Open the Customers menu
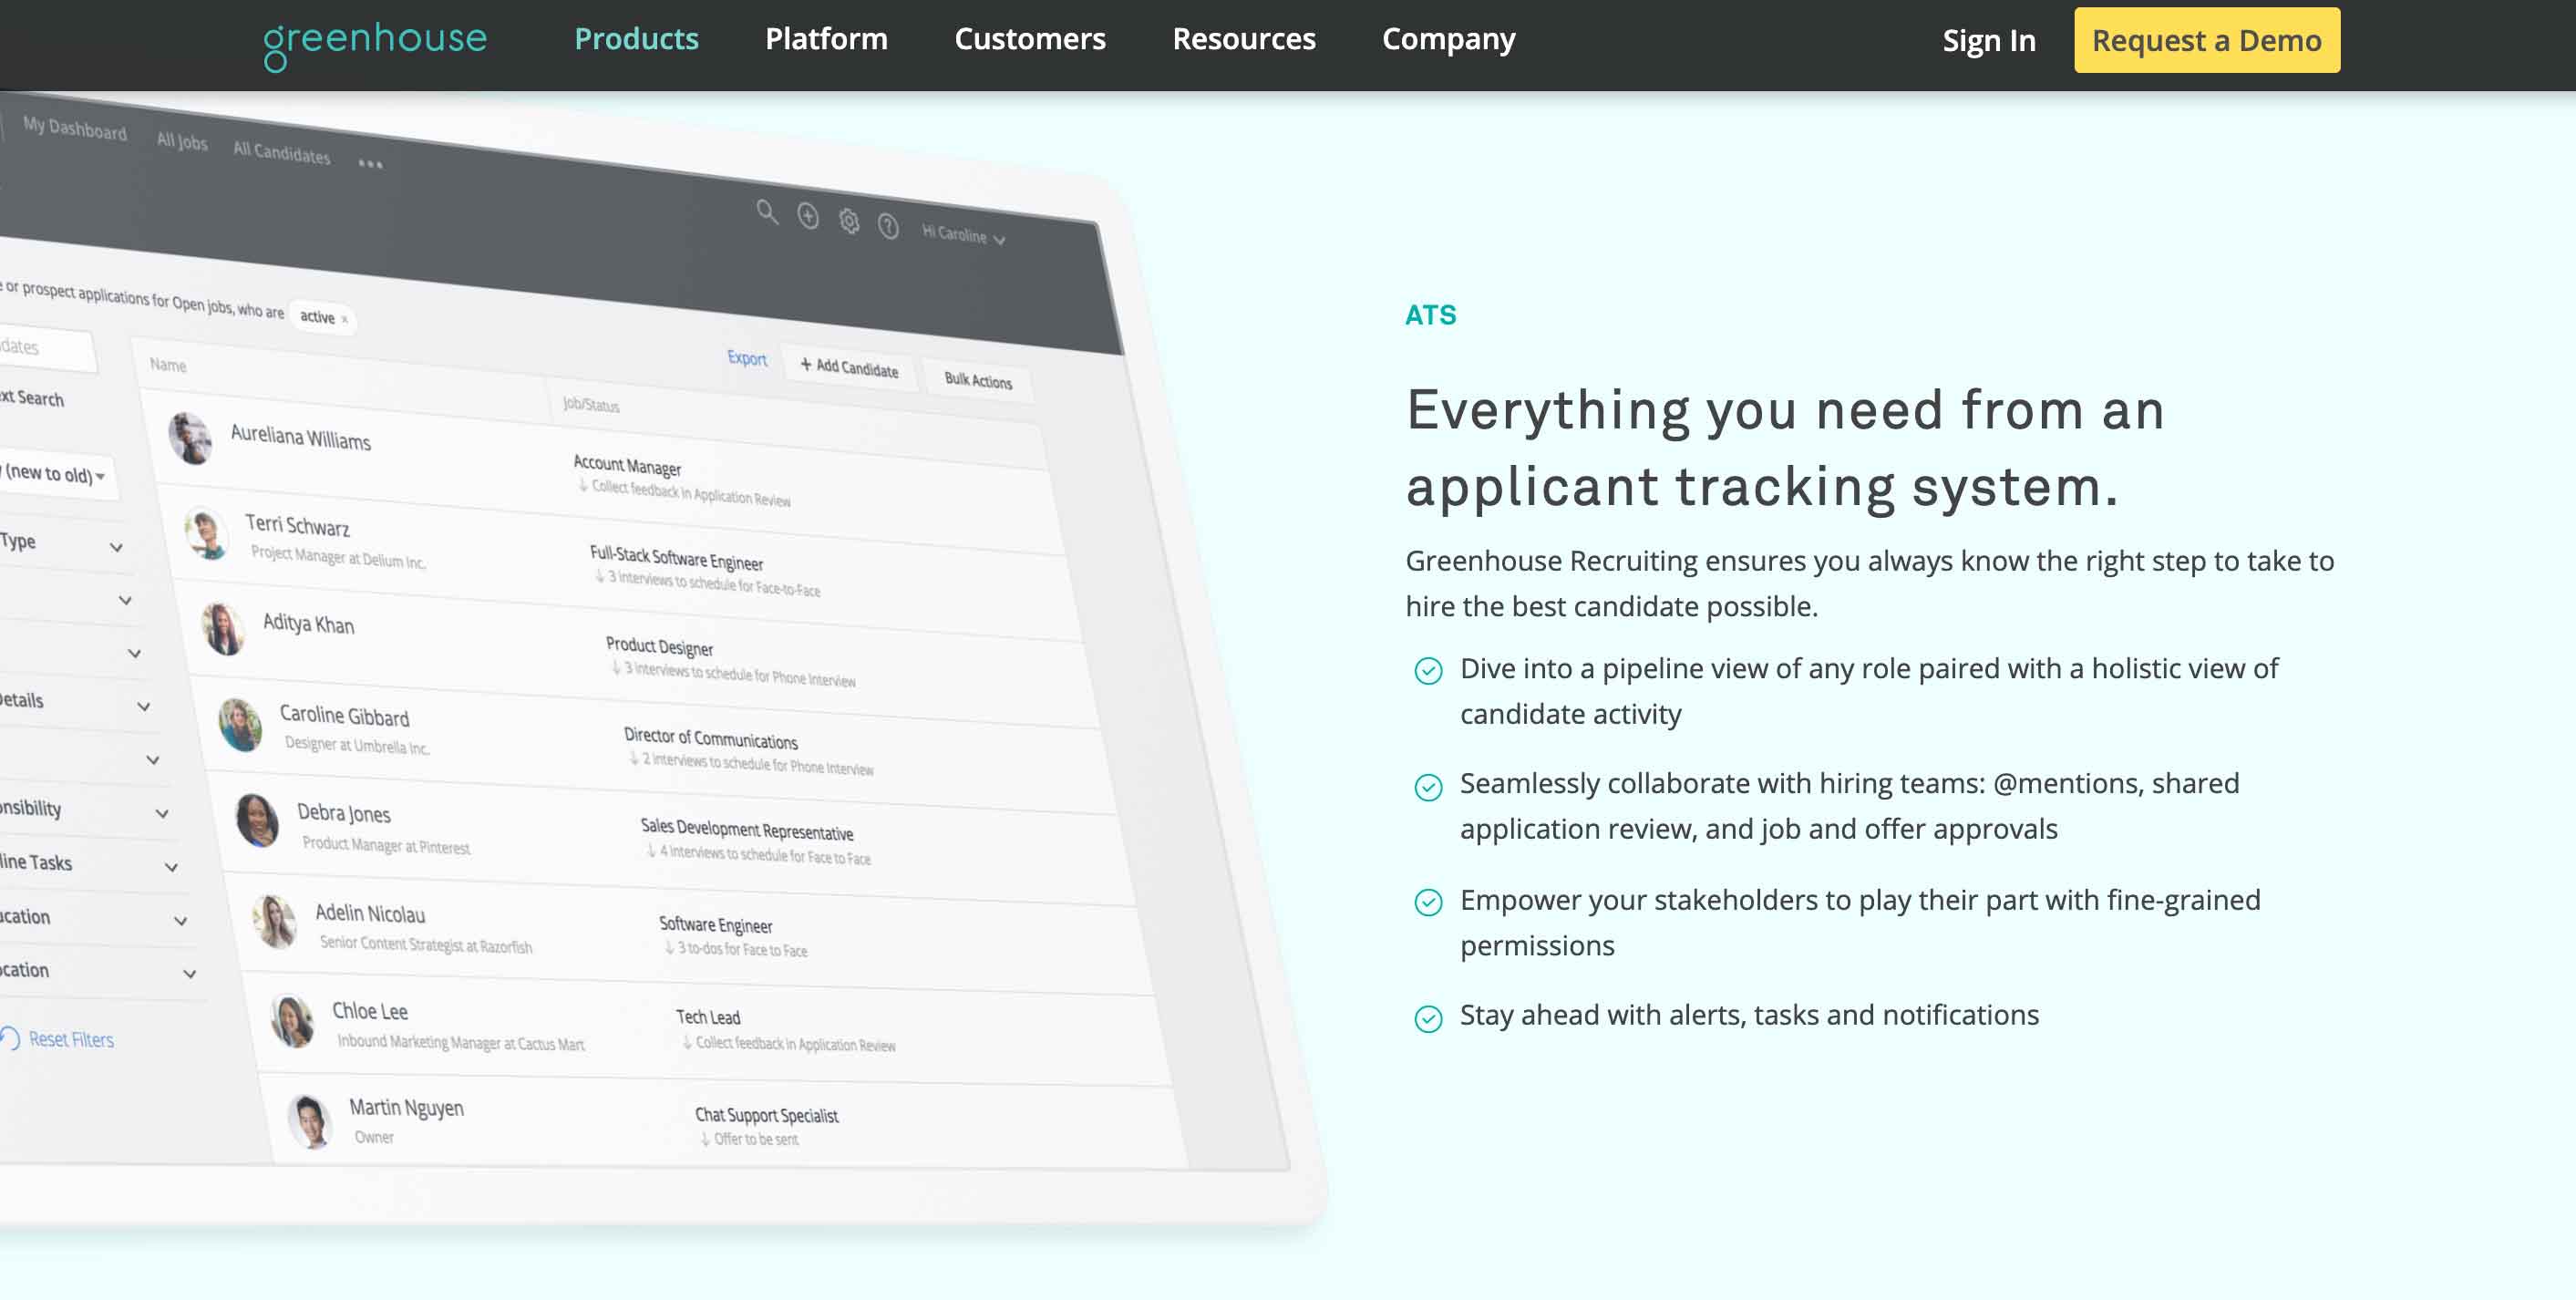2576x1300 pixels. click(x=1030, y=39)
